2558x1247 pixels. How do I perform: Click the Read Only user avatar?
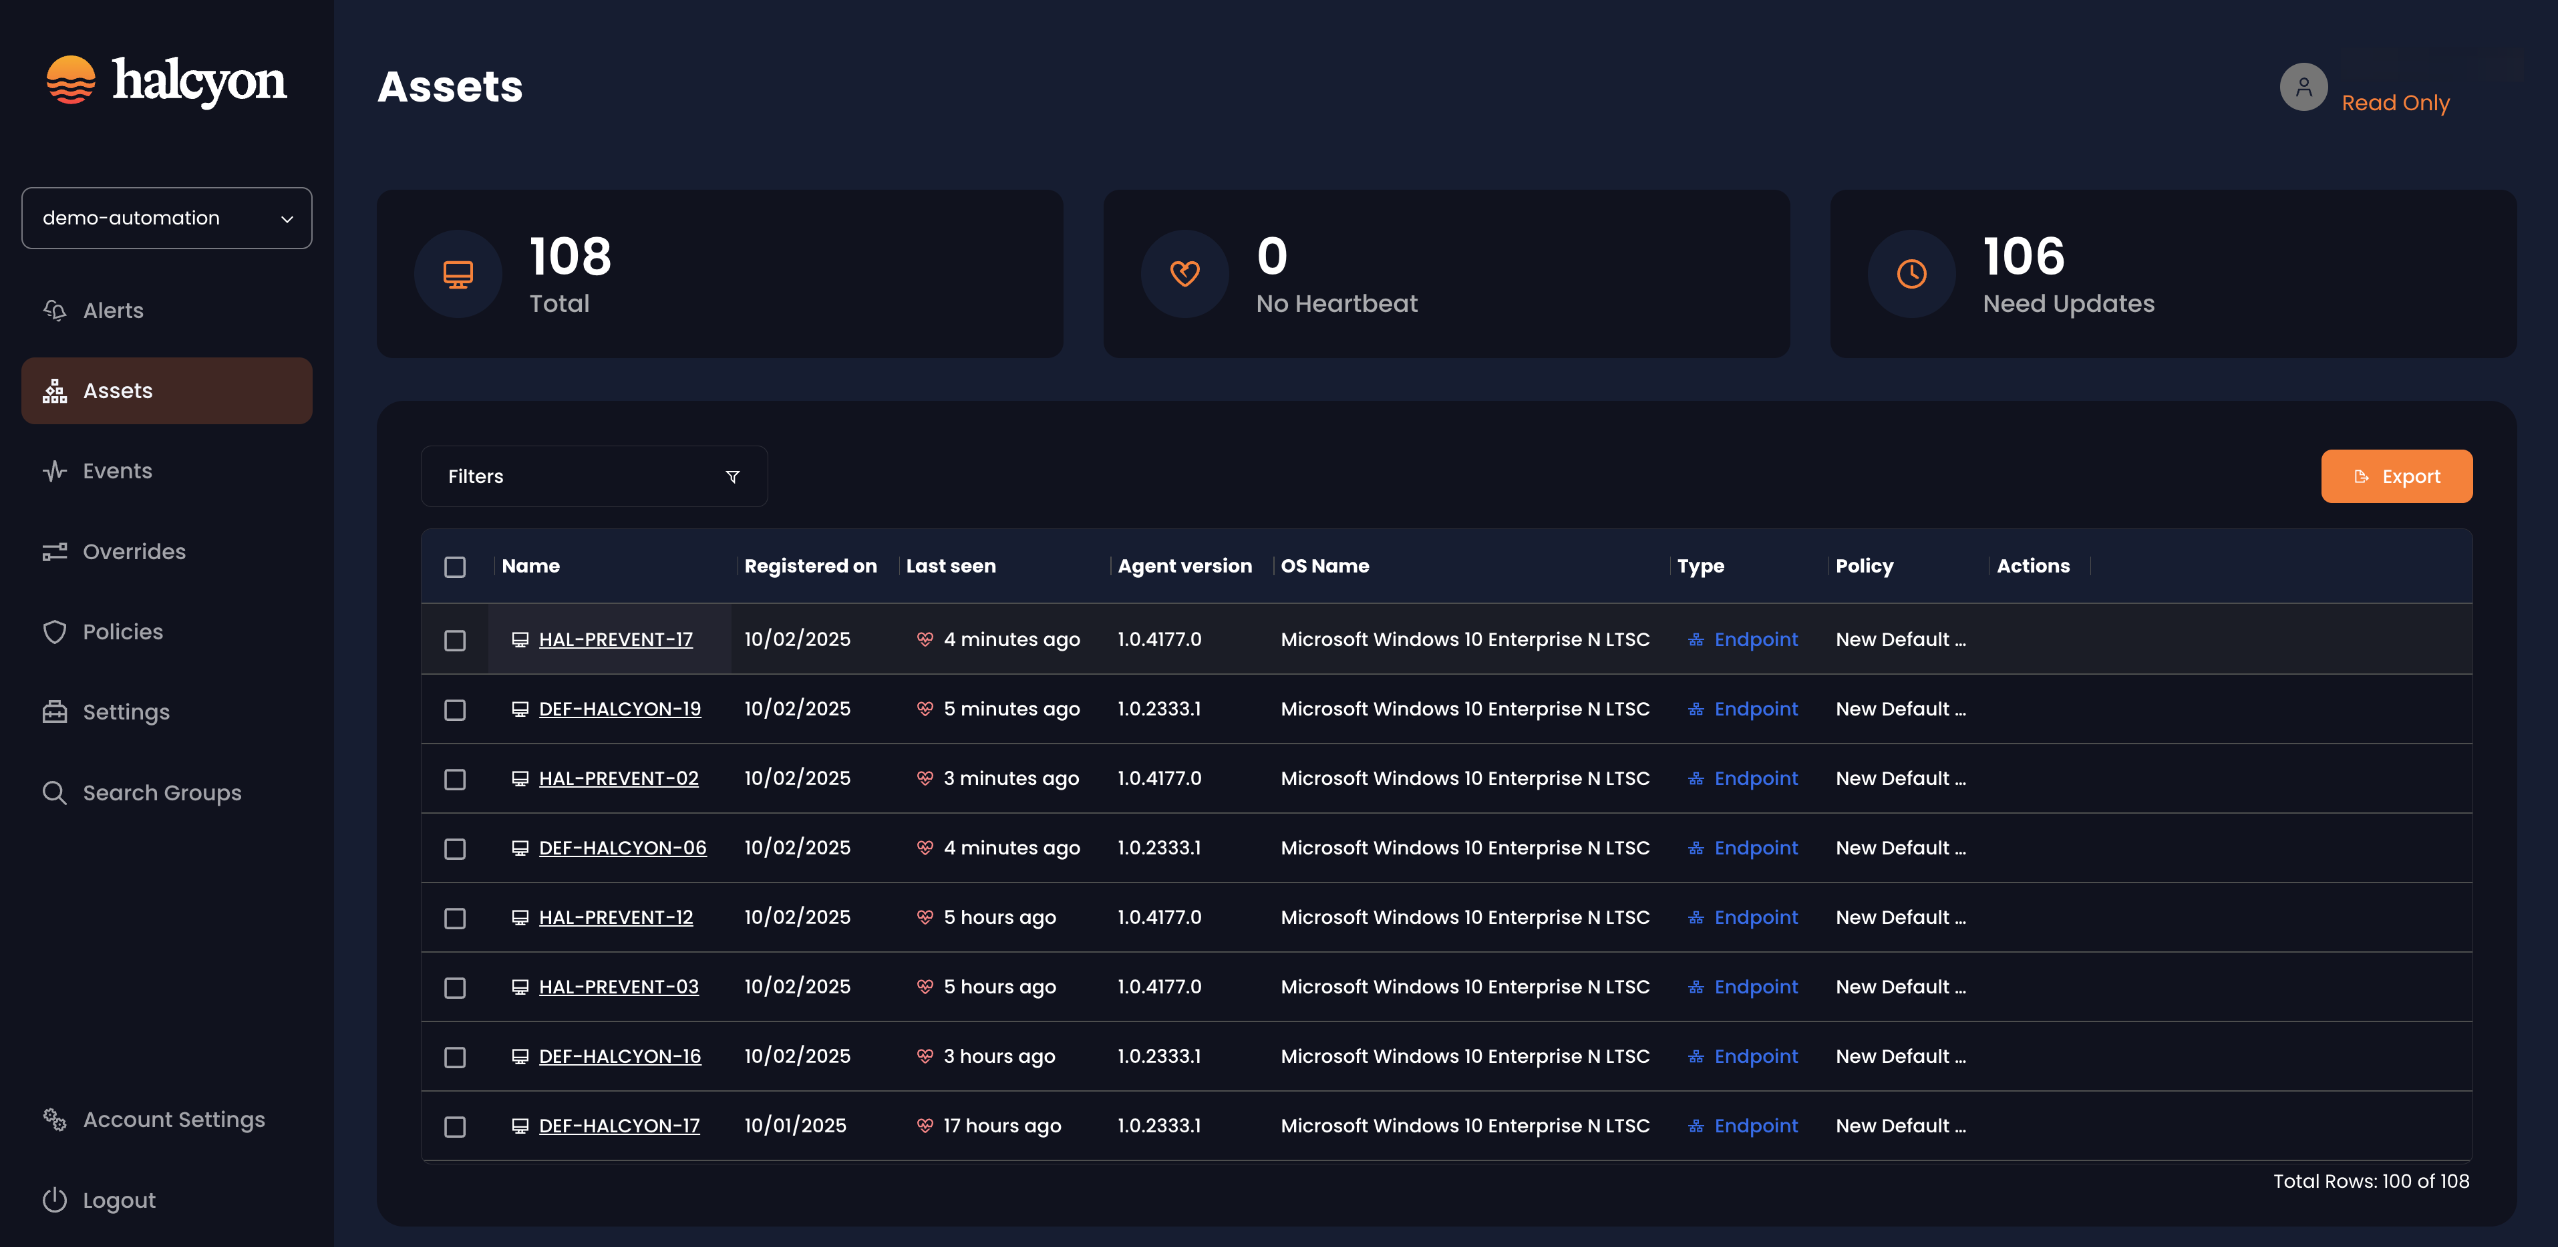point(2302,87)
